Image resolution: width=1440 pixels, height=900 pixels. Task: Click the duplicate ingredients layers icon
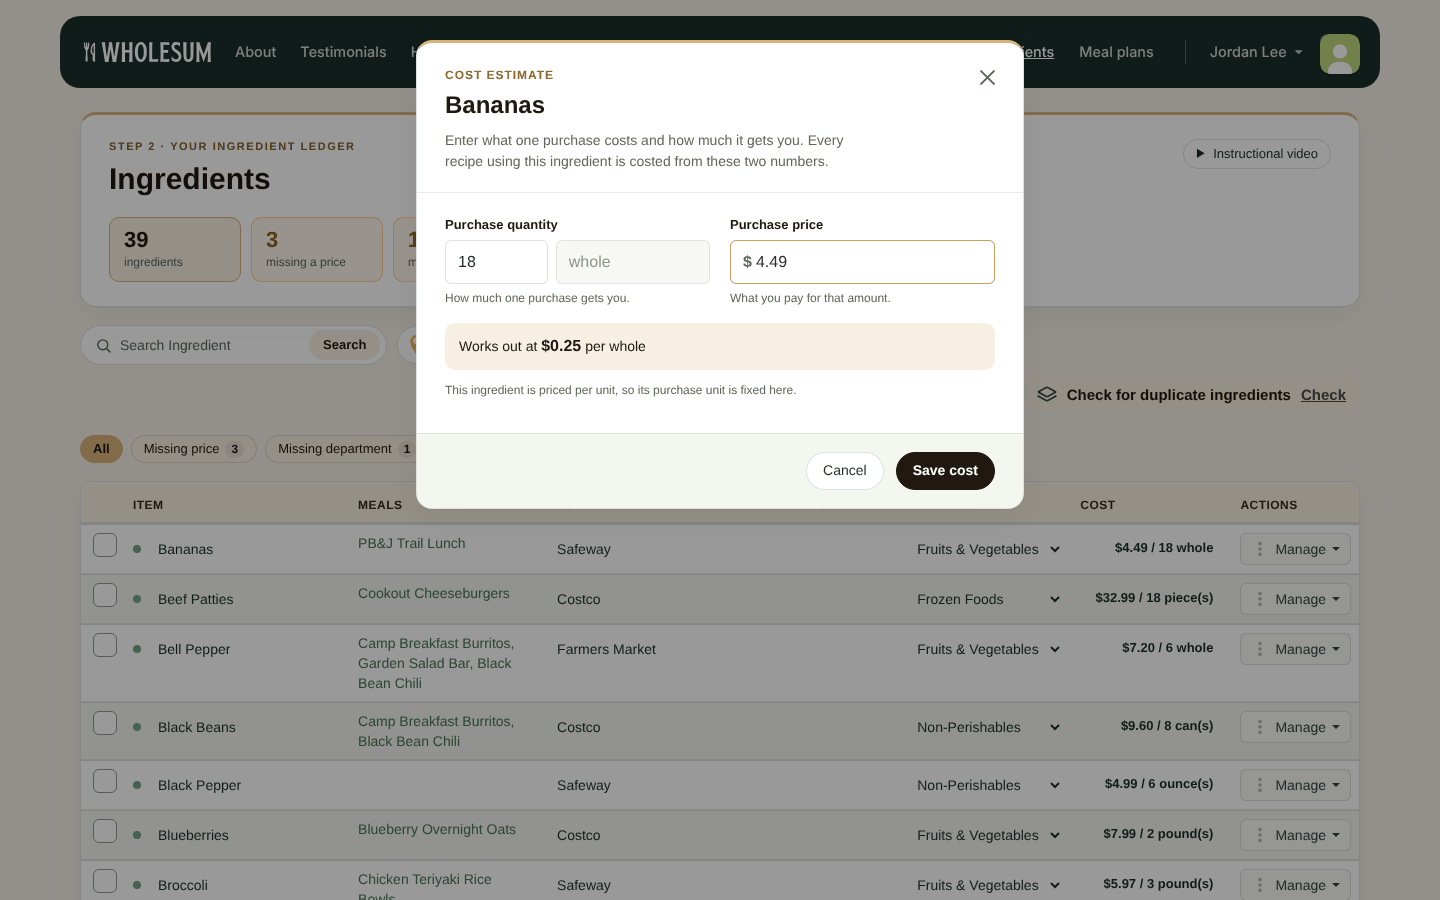coord(1047,394)
